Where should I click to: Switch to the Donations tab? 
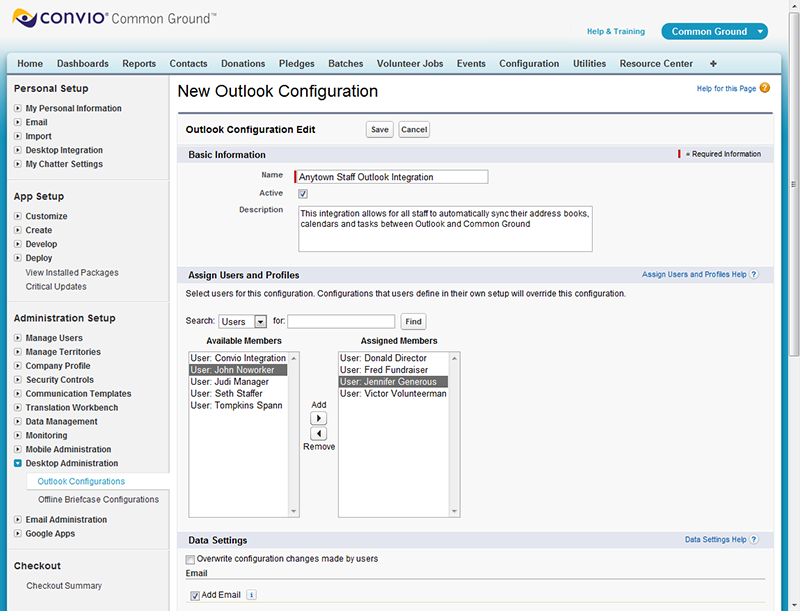pos(243,64)
